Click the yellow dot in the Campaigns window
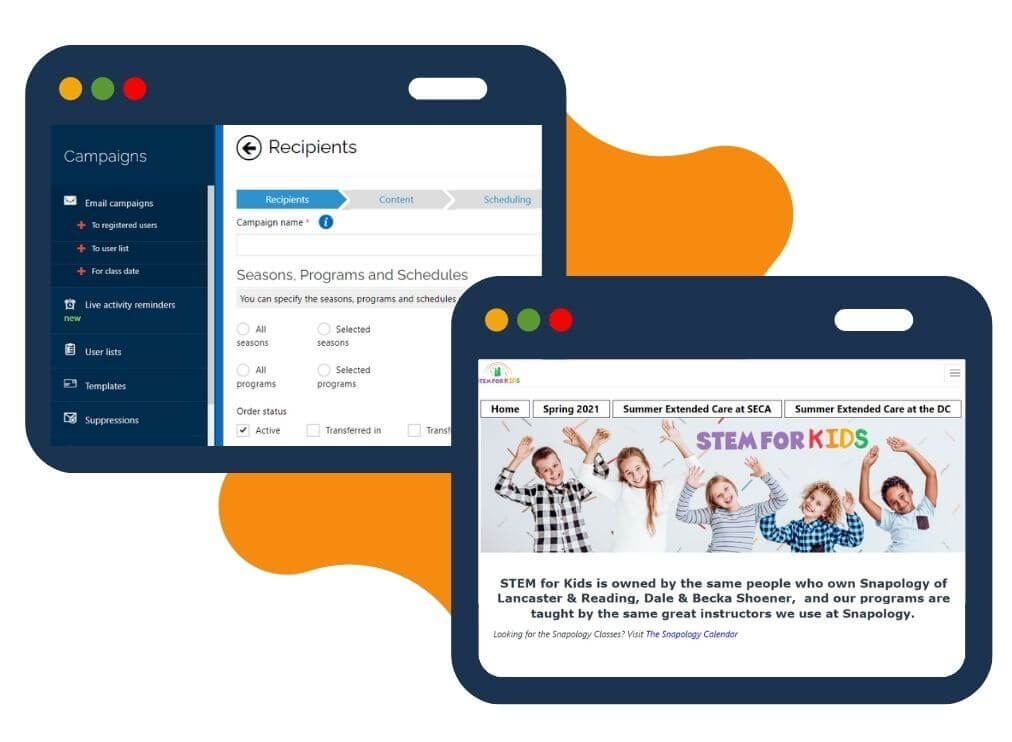1012x742 pixels. pyautogui.click(x=71, y=88)
